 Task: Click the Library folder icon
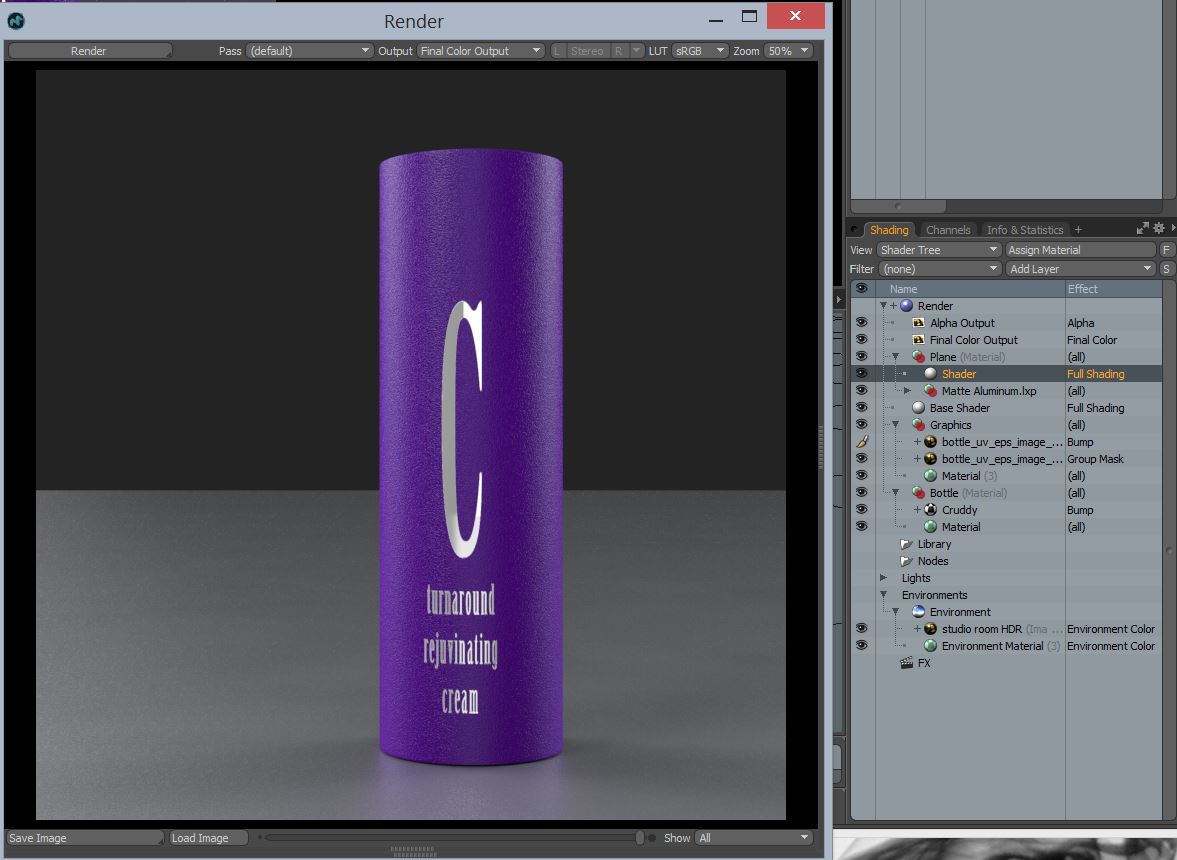[906, 544]
